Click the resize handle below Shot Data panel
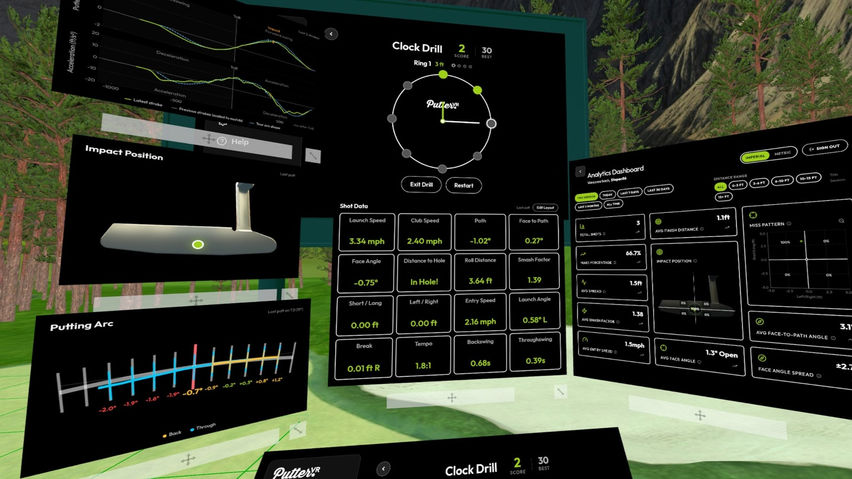The image size is (852, 479). point(561,392)
